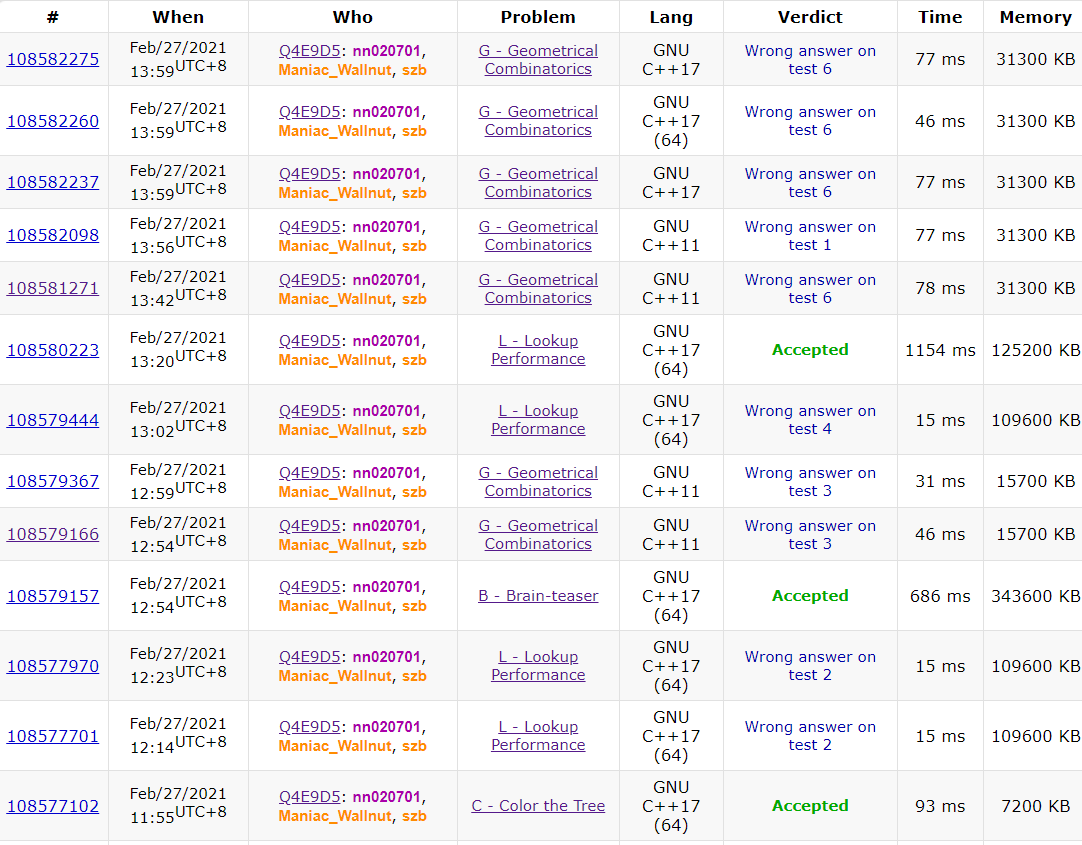Screen dimensions: 1082x845
Task: Open szb profile in Color the Tree row
Action: coord(414,816)
